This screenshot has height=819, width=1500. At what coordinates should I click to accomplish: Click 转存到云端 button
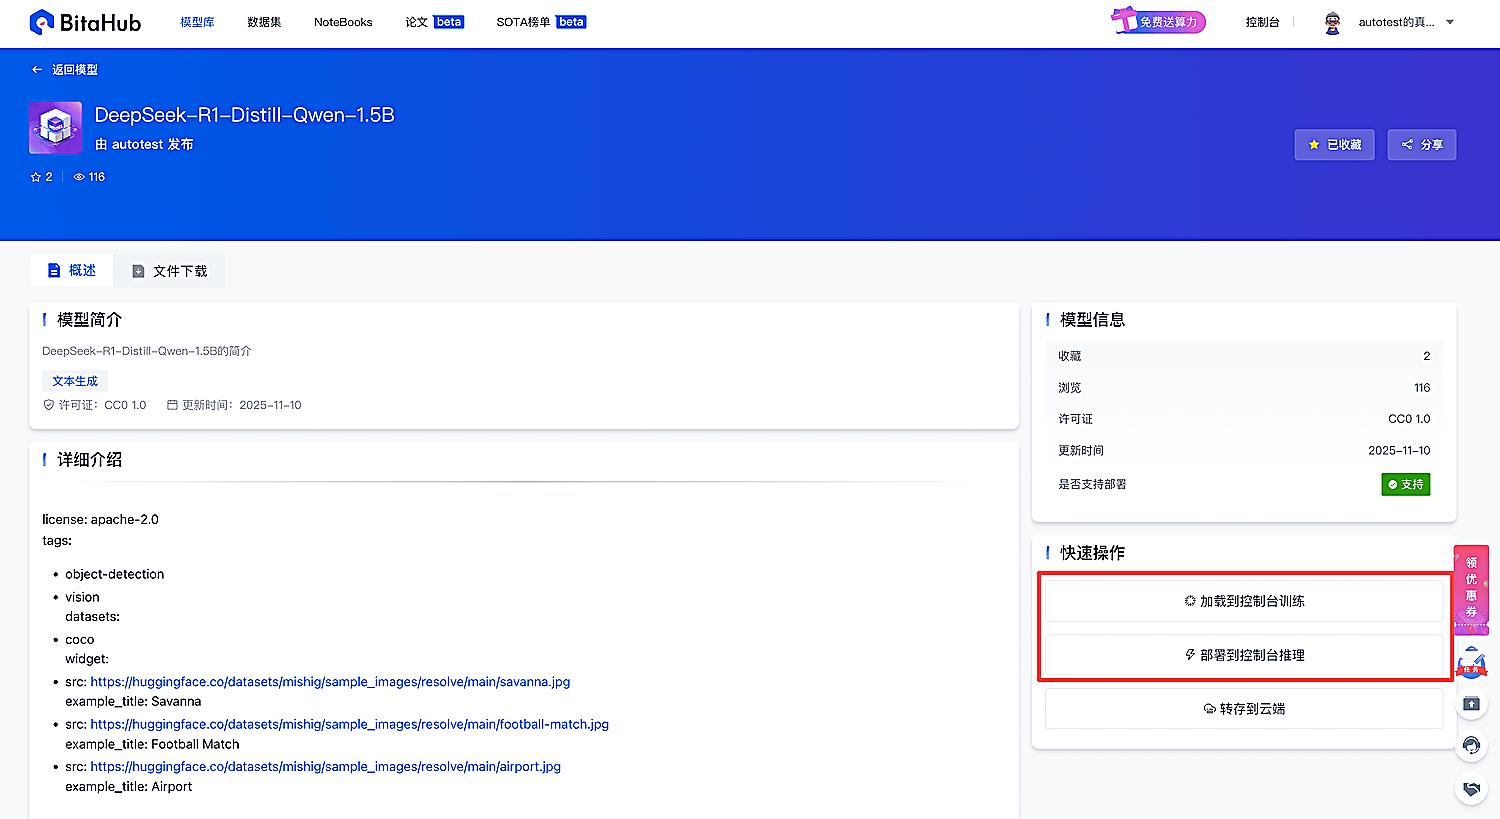pyautogui.click(x=1244, y=709)
